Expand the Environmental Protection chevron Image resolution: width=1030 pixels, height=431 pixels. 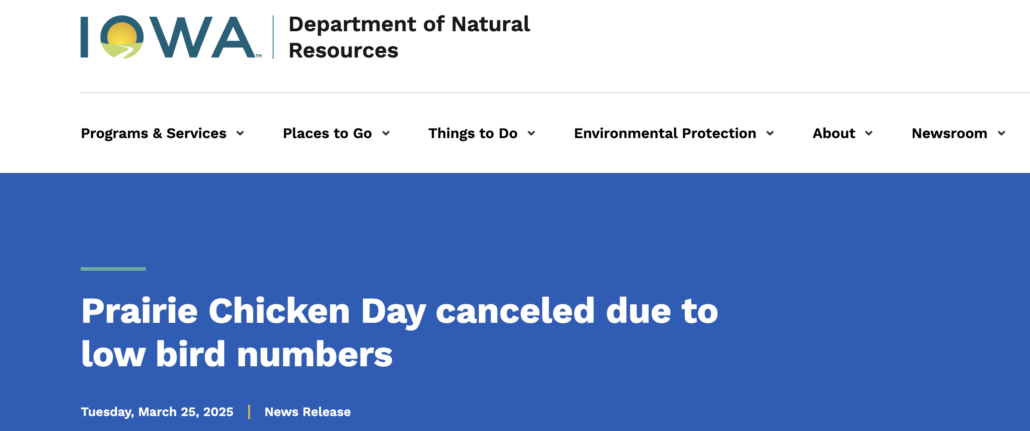(x=770, y=133)
